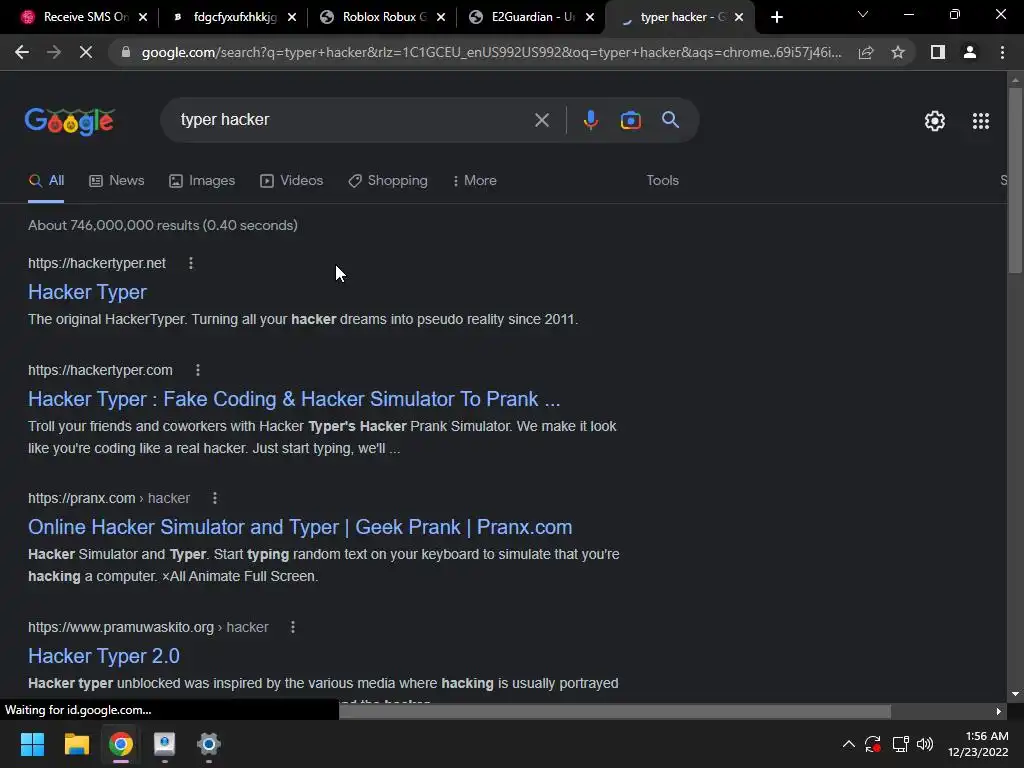This screenshot has height=768, width=1024.
Task: Click the vertical scrollbar thumb
Action: click(1015, 180)
